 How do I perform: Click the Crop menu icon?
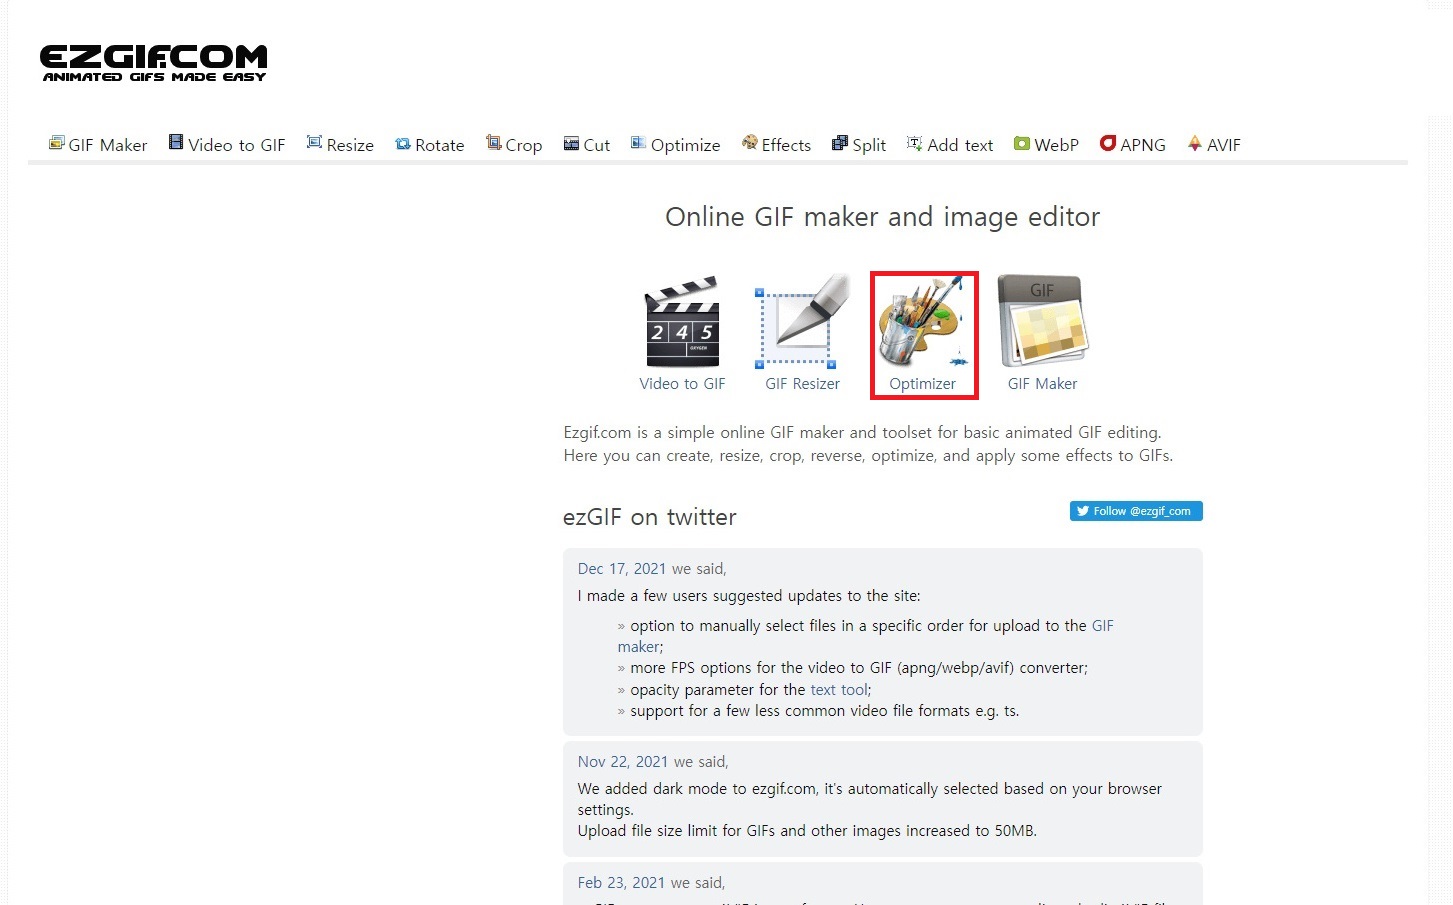click(493, 143)
